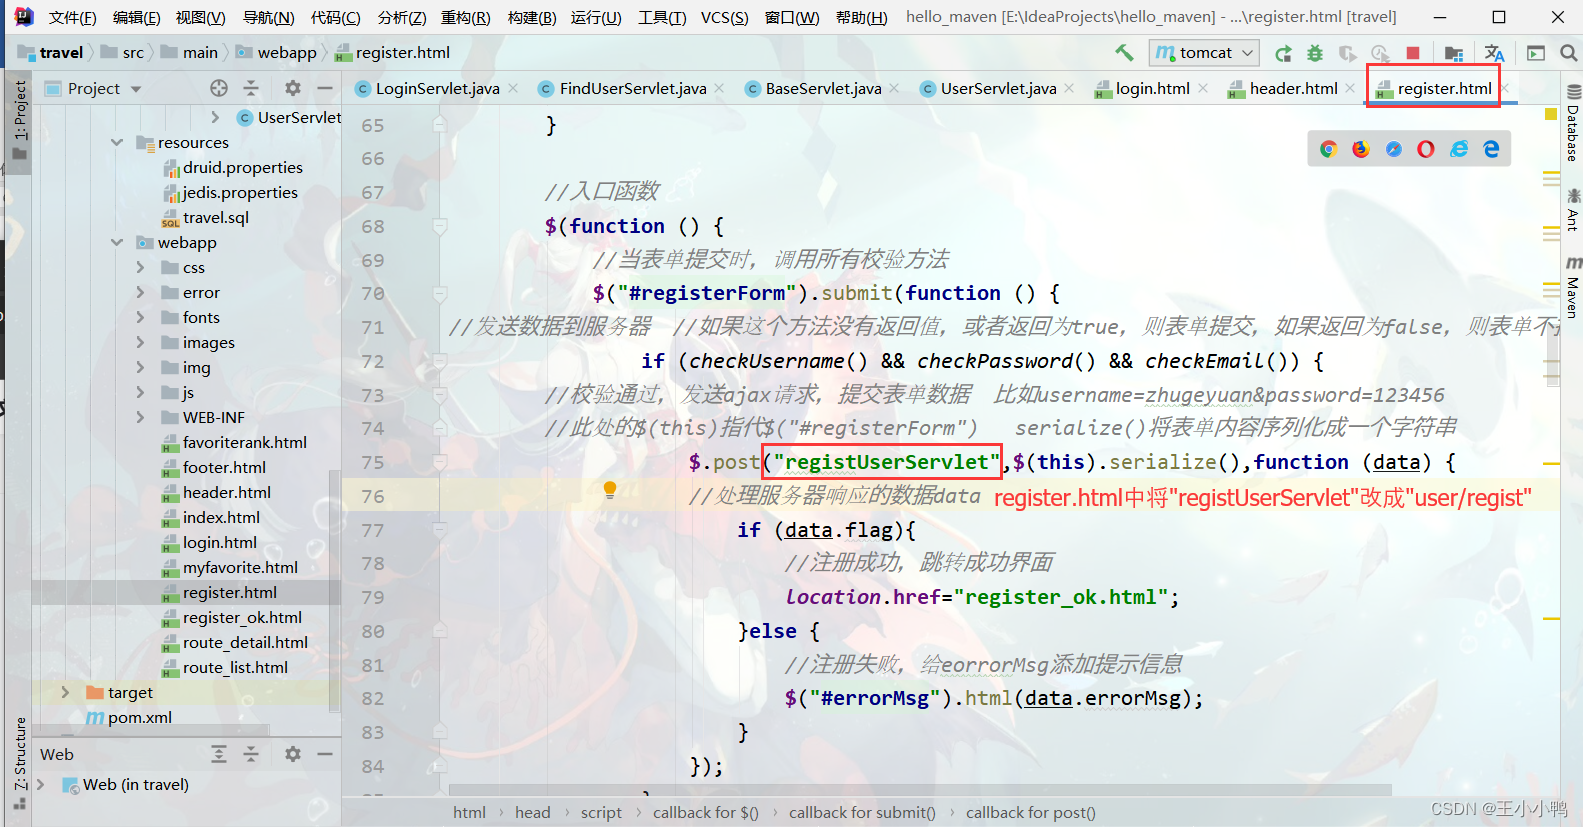The image size is (1583, 827).
Task: Expand the target folder
Action: pyautogui.click(x=65, y=693)
